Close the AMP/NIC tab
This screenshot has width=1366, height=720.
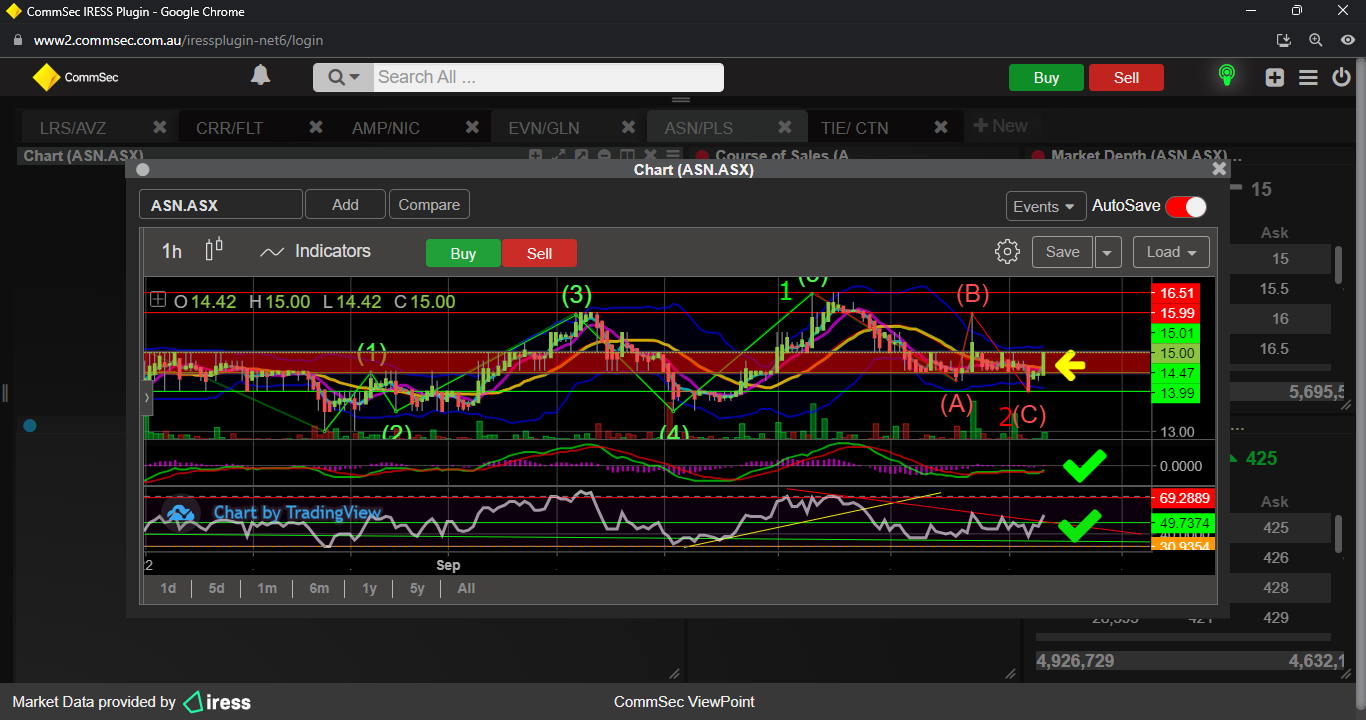click(472, 127)
